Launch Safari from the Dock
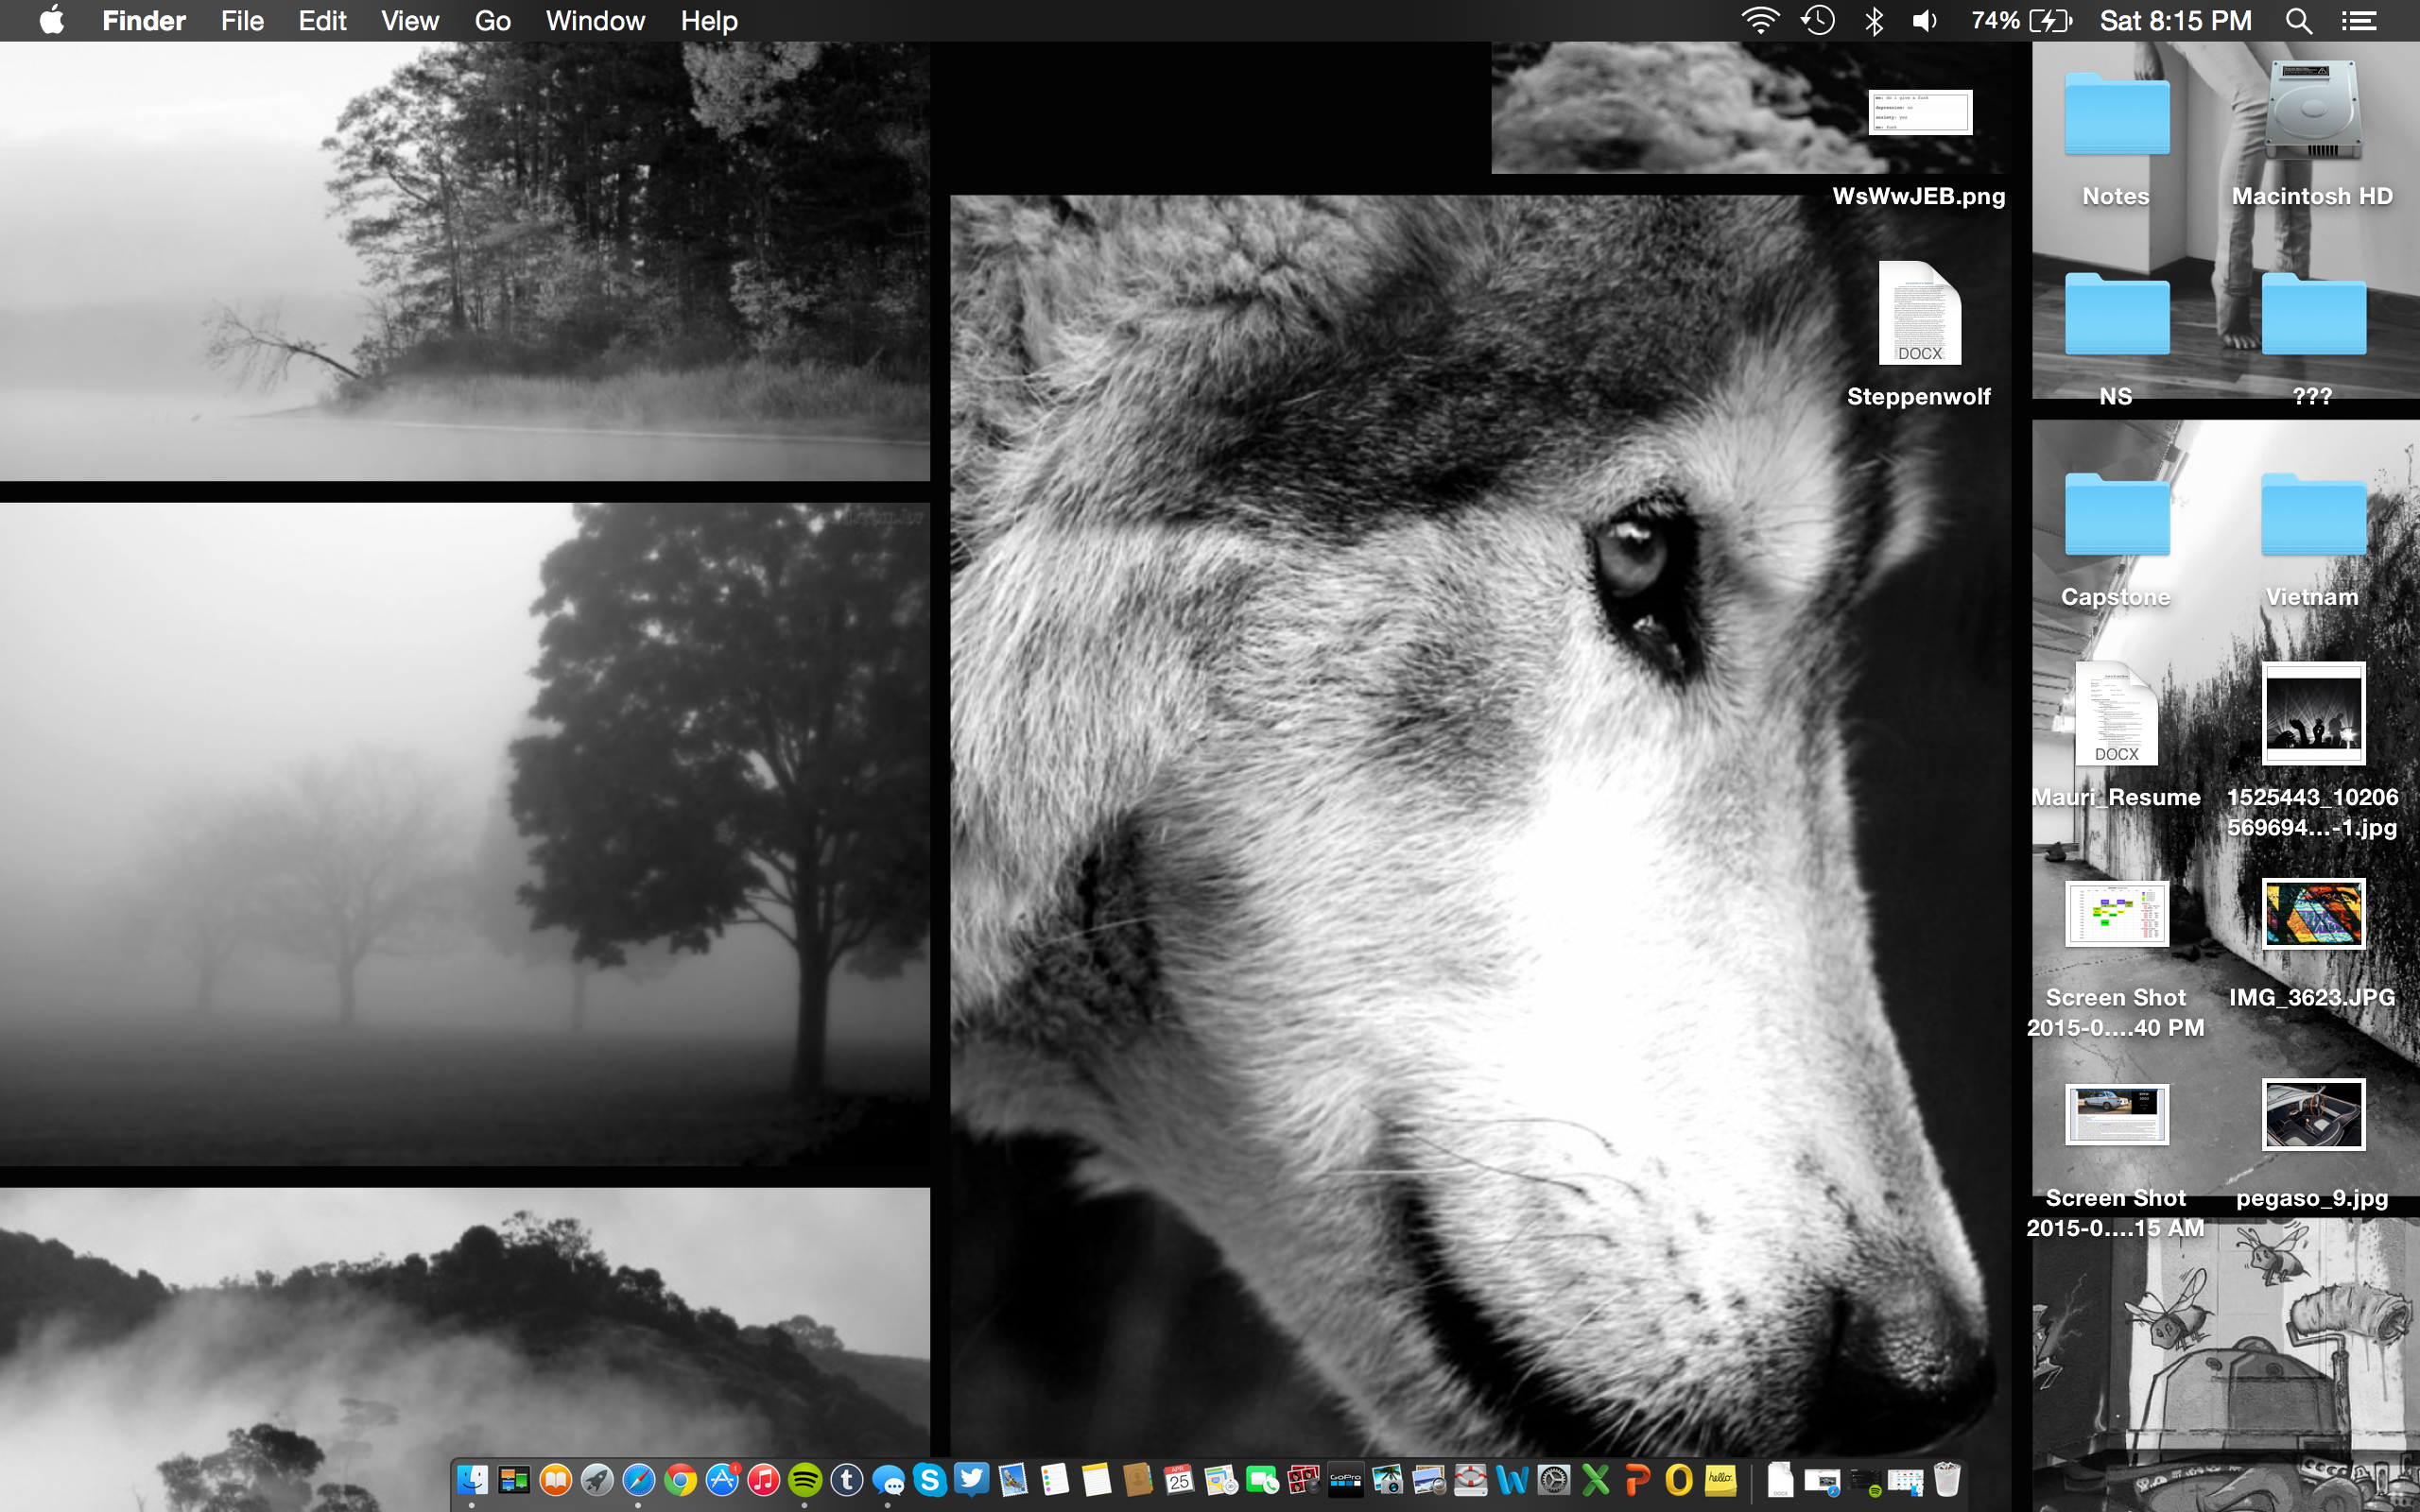This screenshot has height=1512, width=2420. [x=639, y=1479]
